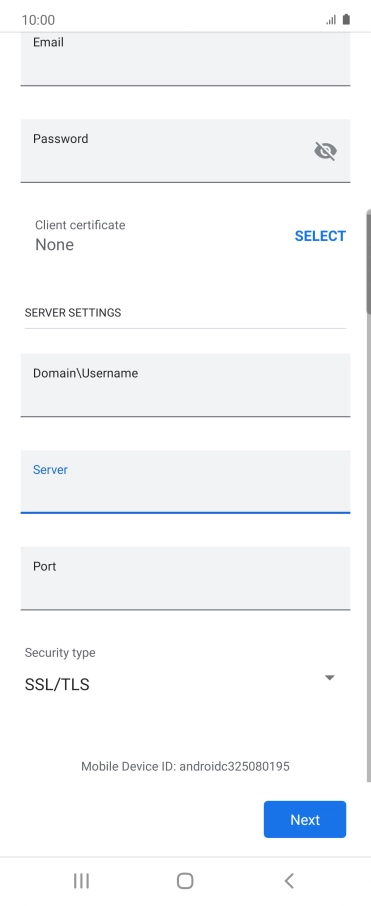Image resolution: width=371 pixels, height=906 pixels.
Task: Click the Server input field
Action: pos(186,481)
